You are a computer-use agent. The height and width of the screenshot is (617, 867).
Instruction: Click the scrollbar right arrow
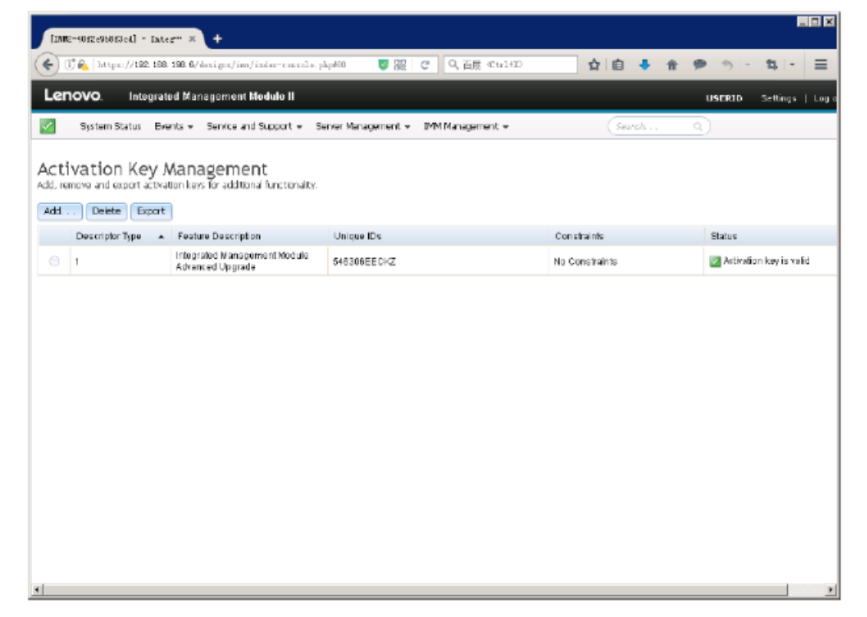pyautogui.click(x=831, y=590)
